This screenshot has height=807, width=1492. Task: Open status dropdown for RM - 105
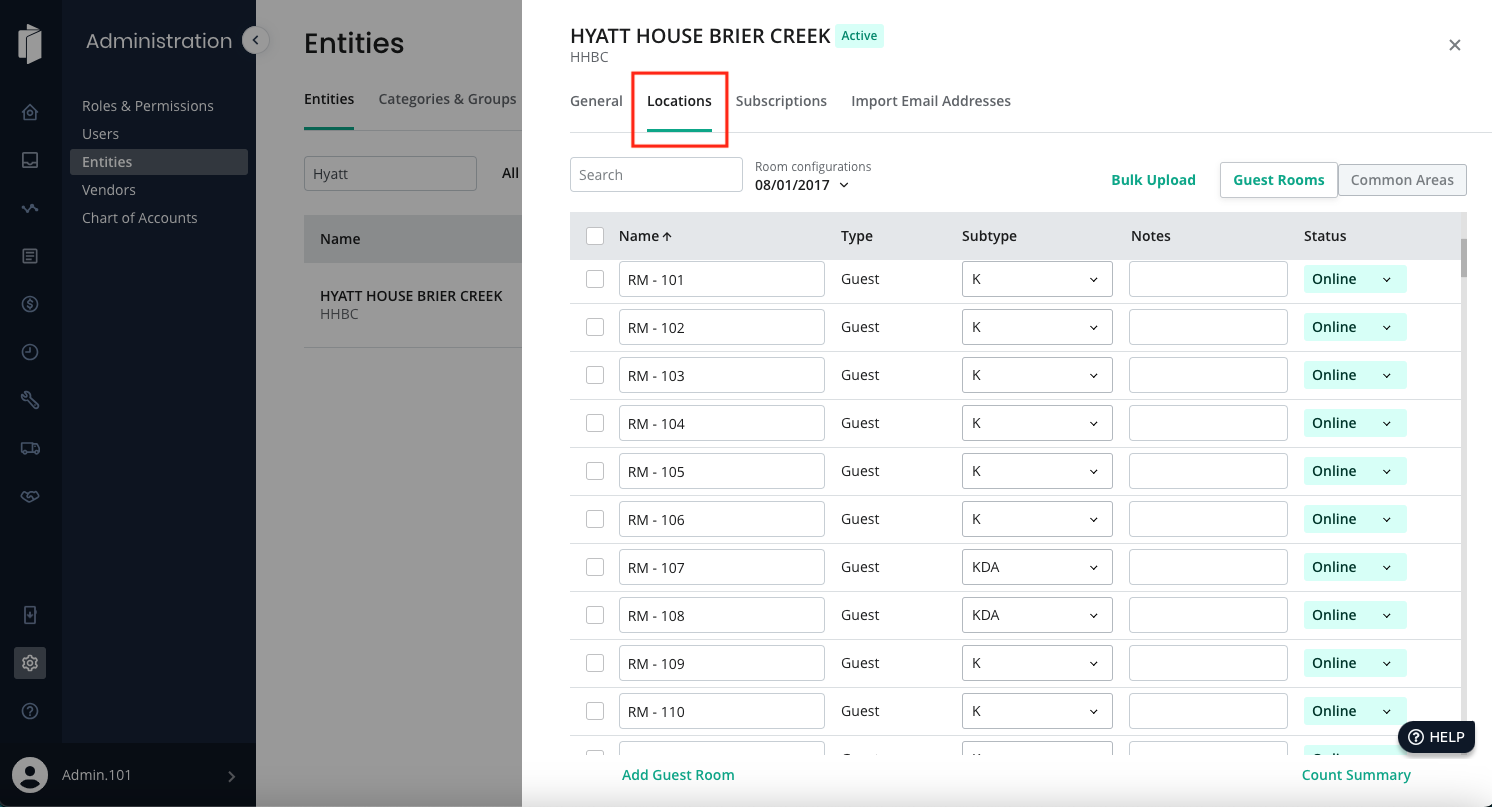[x=1355, y=471]
